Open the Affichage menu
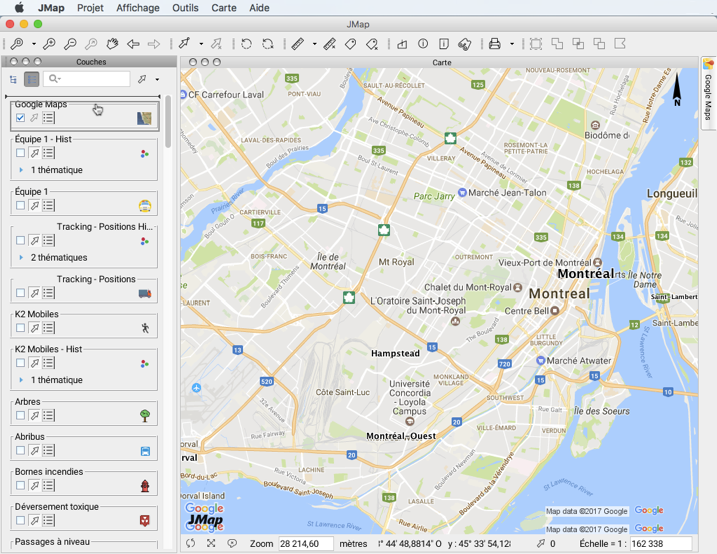This screenshot has height=554, width=717. pyautogui.click(x=138, y=8)
